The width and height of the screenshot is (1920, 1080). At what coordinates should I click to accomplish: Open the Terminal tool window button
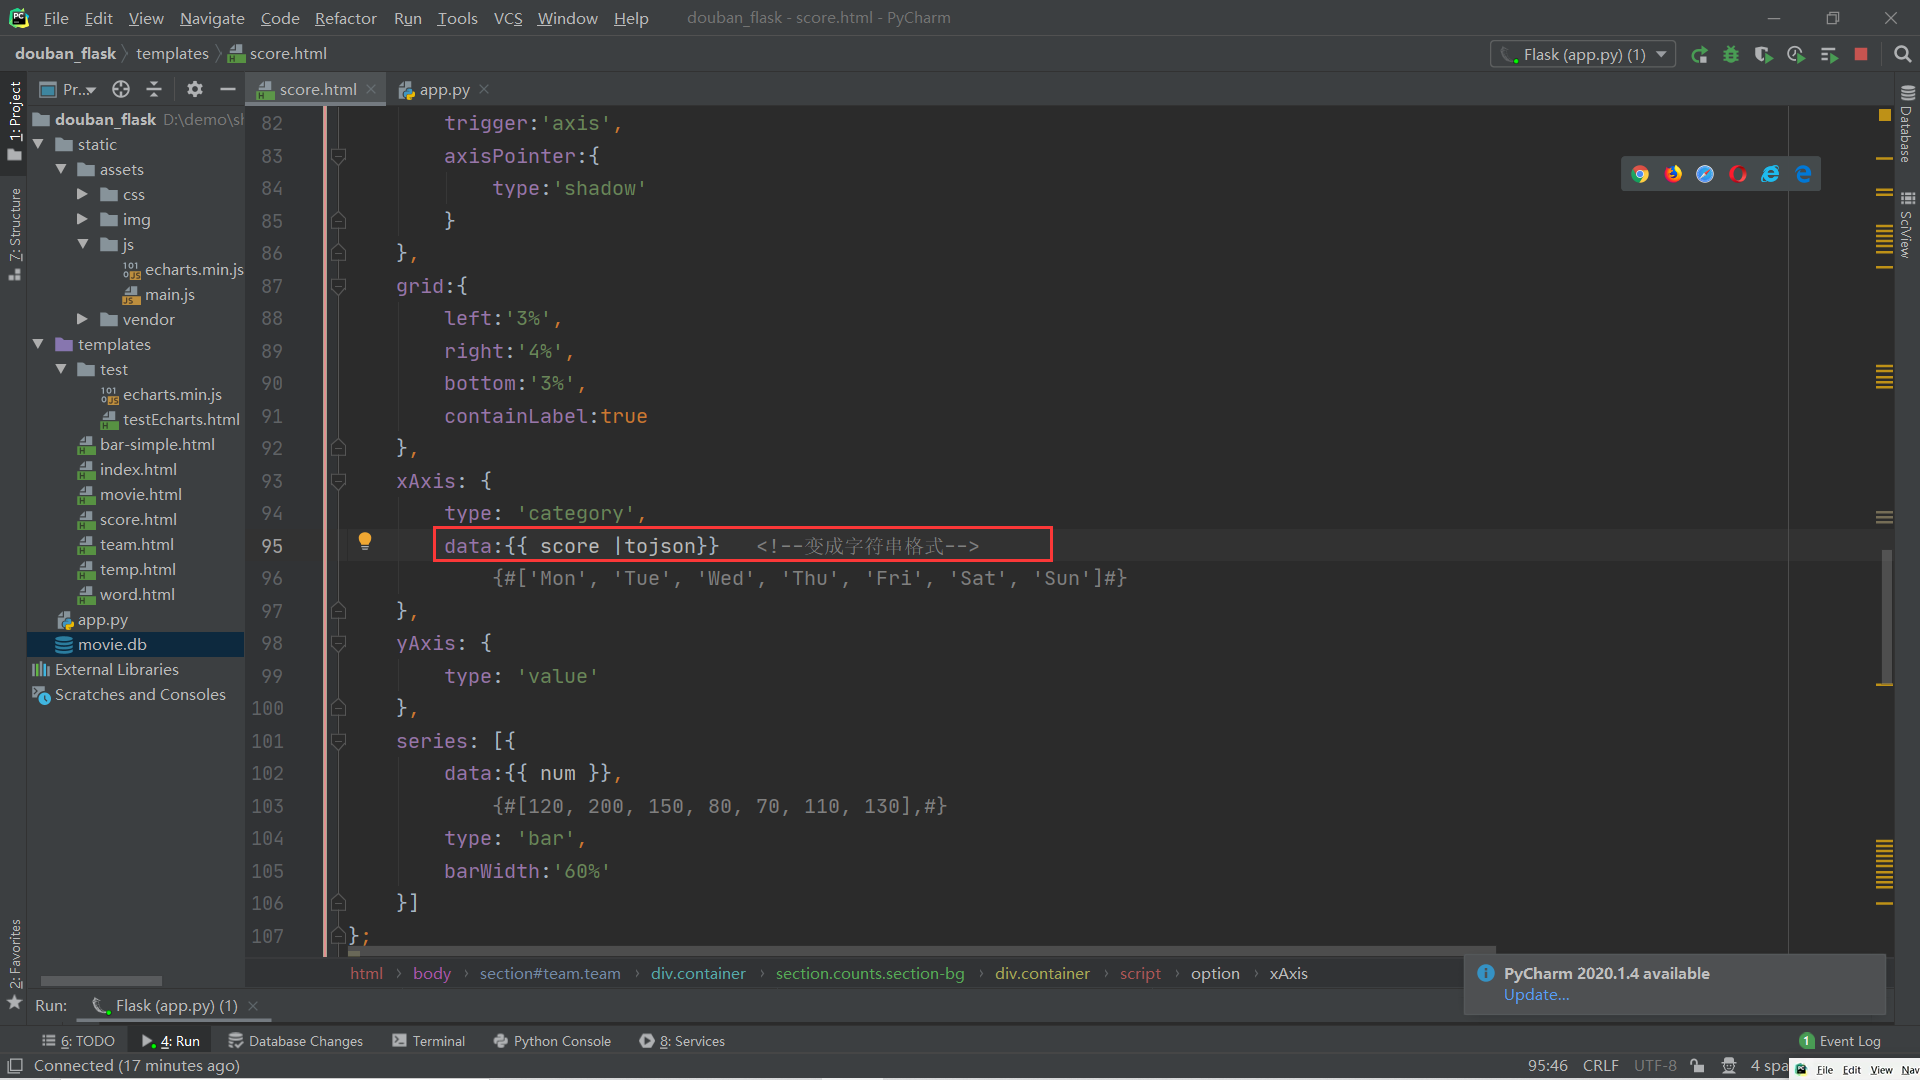[429, 1041]
